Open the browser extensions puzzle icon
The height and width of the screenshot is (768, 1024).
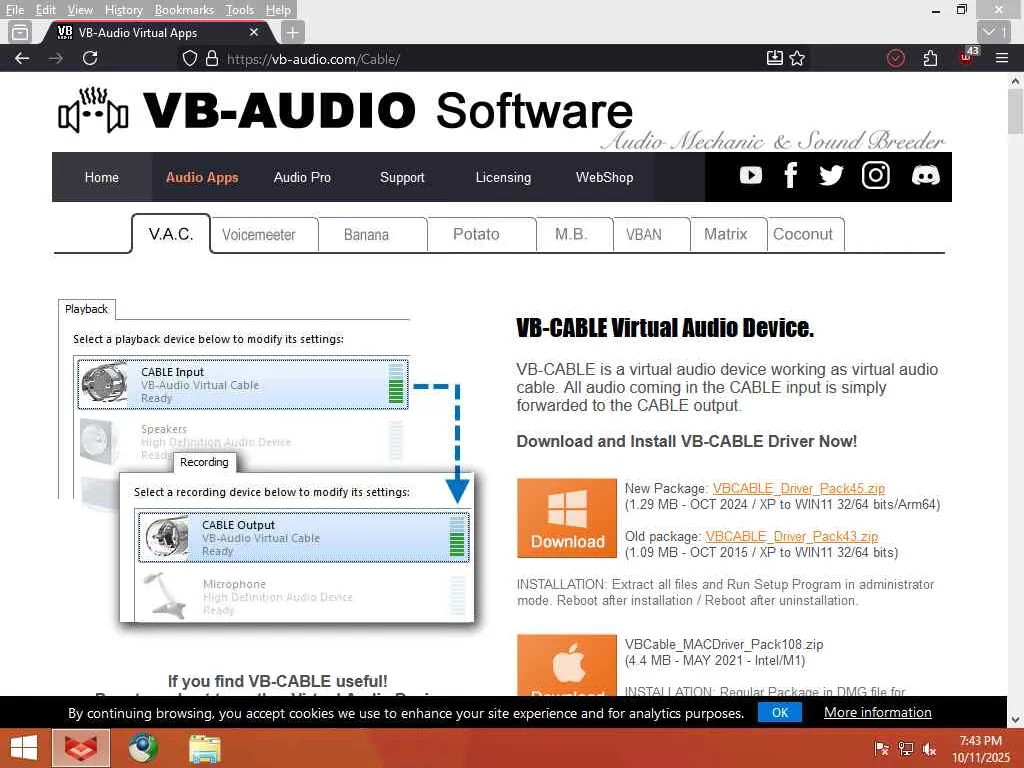pos(930,58)
